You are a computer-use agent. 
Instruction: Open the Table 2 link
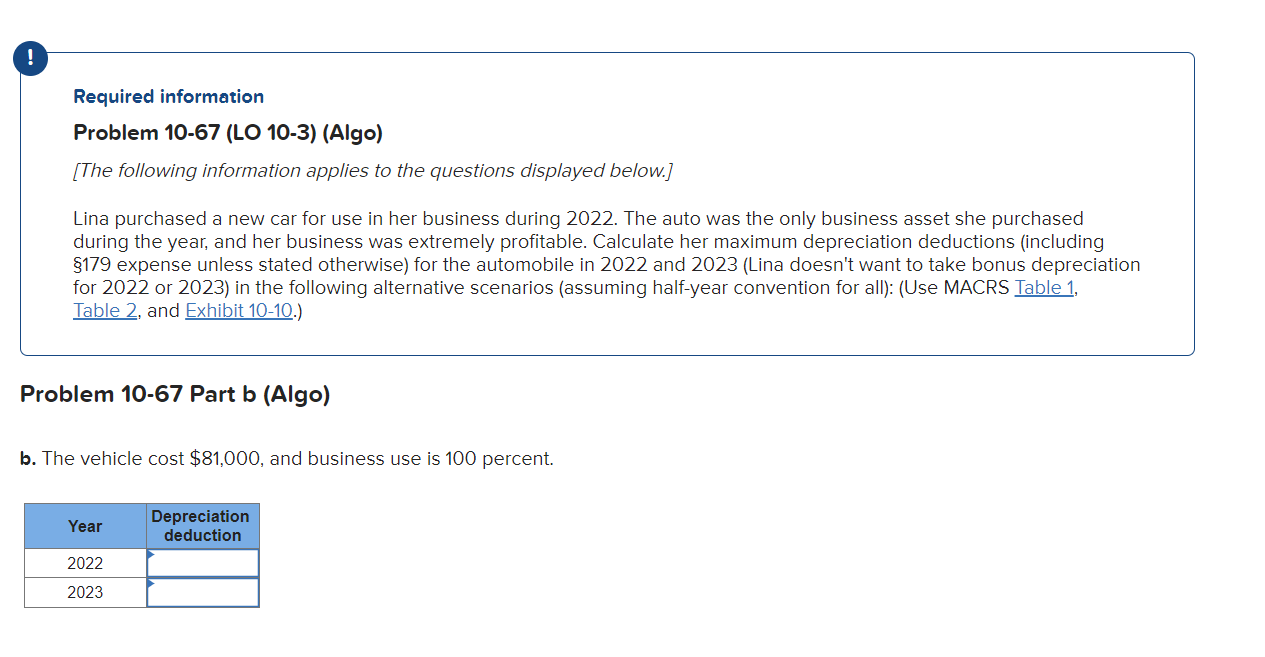tap(107, 311)
